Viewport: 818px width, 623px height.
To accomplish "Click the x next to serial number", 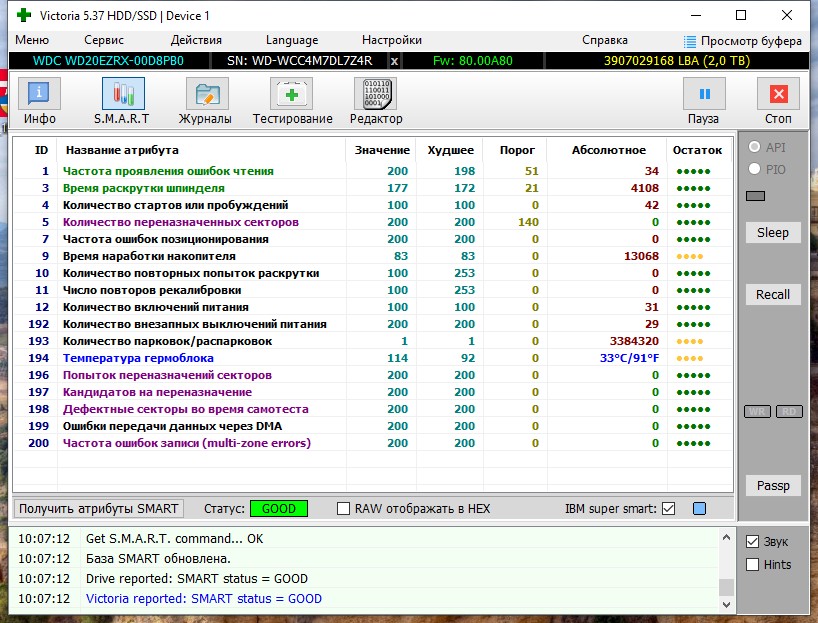I will point(394,61).
